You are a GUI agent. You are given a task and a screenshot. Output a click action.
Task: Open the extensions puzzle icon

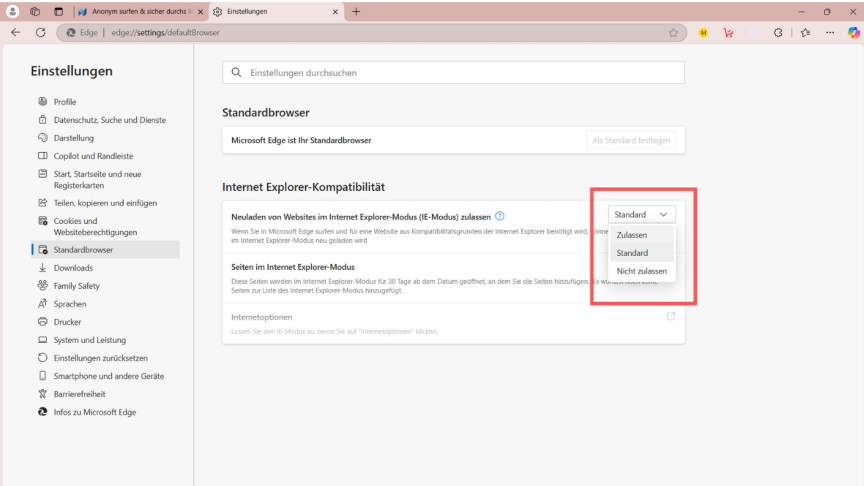(x=778, y=33)
